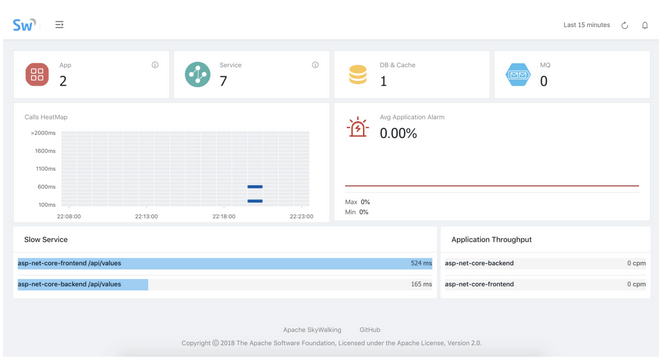
Task: Click the Min 0% label
Action: click(x=356, y=212)
